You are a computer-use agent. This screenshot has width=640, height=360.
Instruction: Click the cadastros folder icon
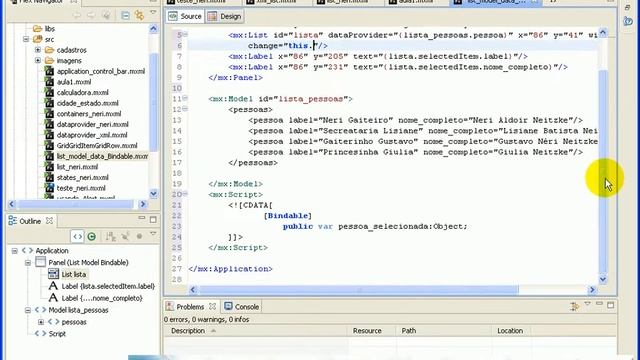[x=49, y=50]
